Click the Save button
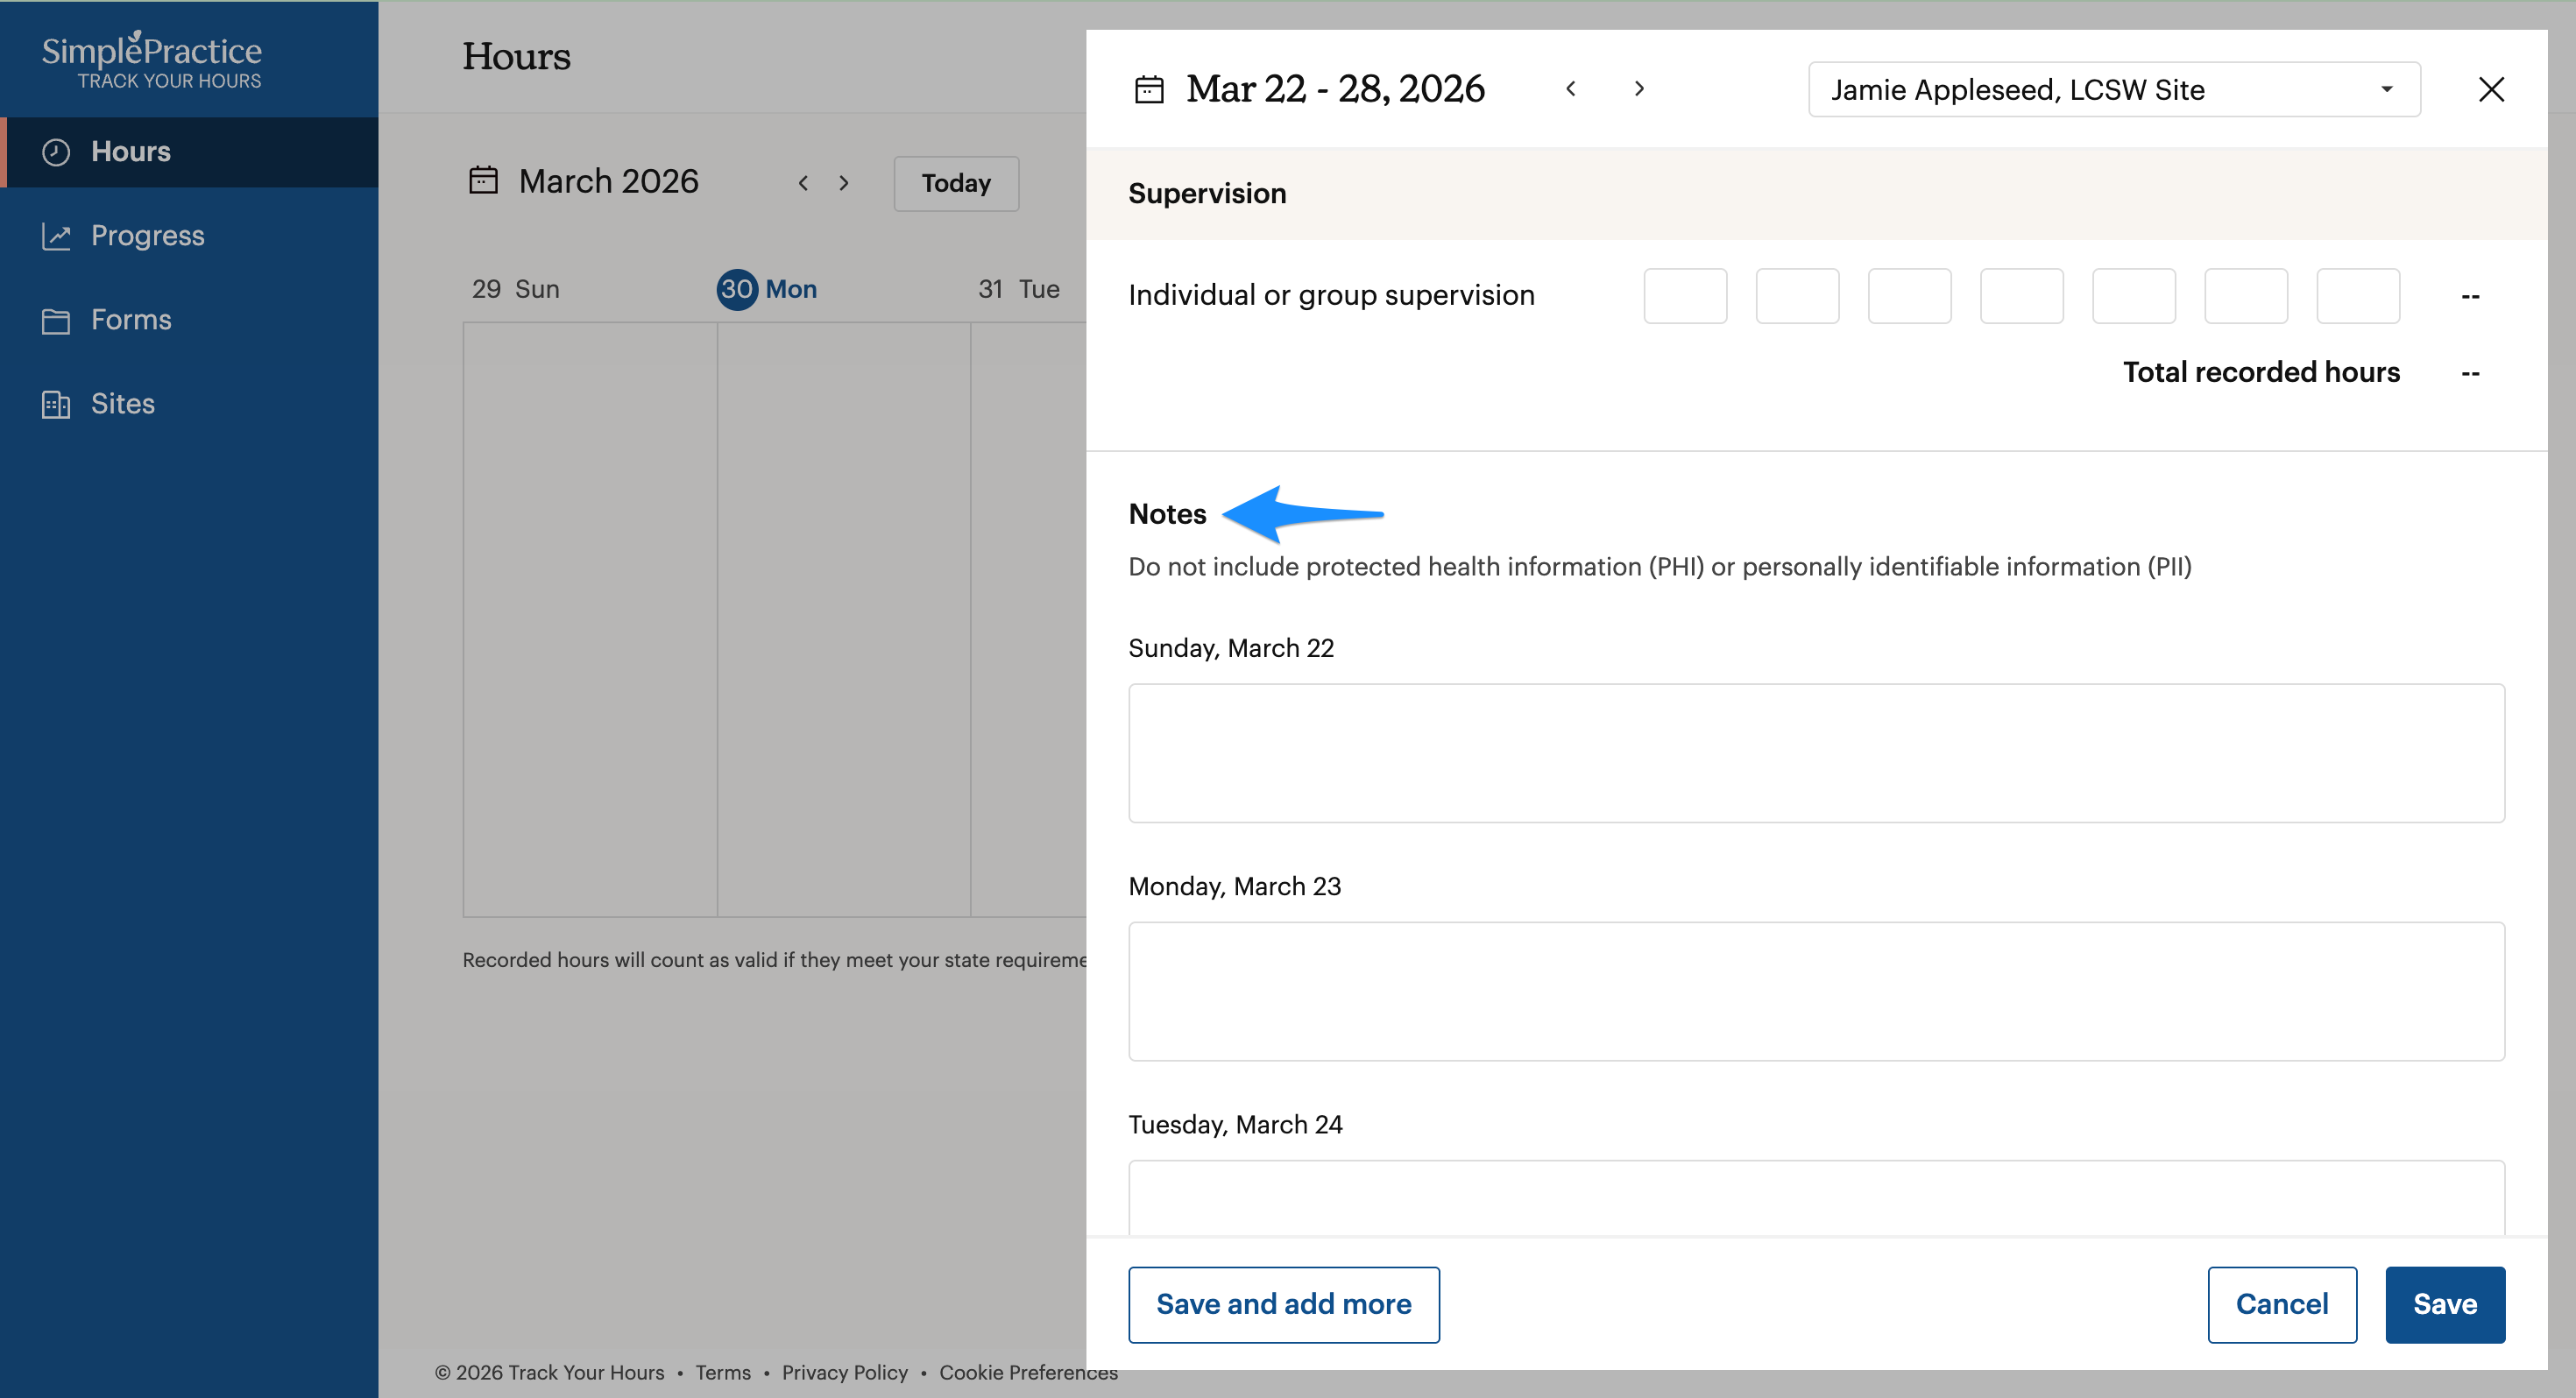This screenshot has height=1398, width=2576. click(2445, 1305)
